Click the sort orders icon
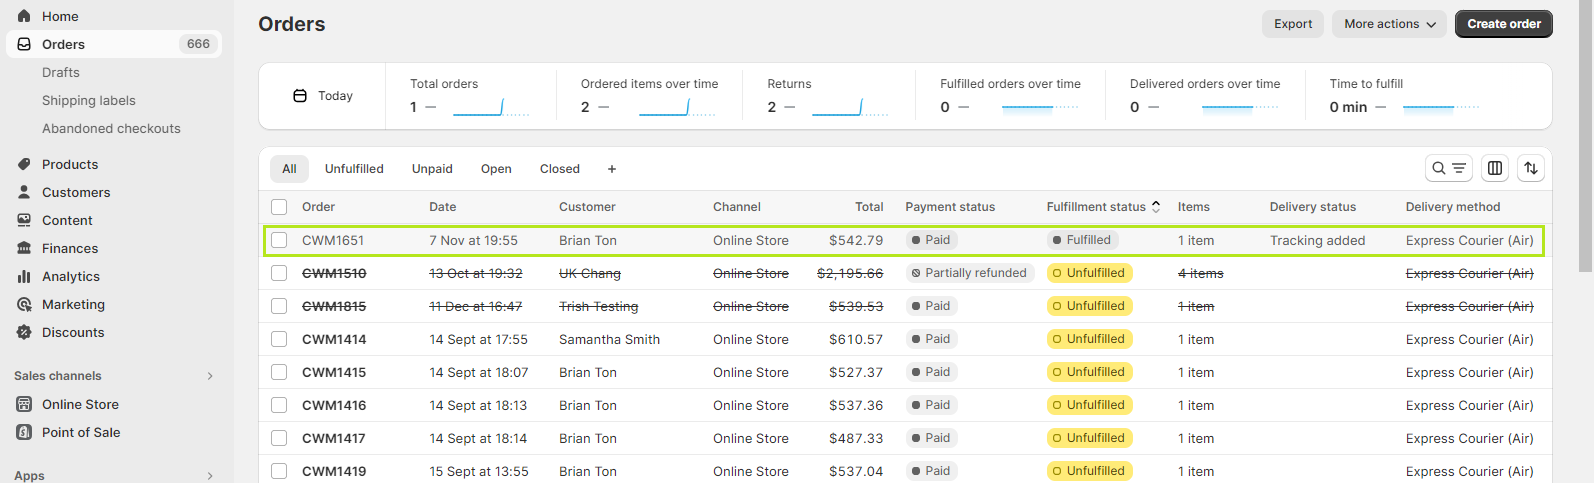 click(1530, 168)
